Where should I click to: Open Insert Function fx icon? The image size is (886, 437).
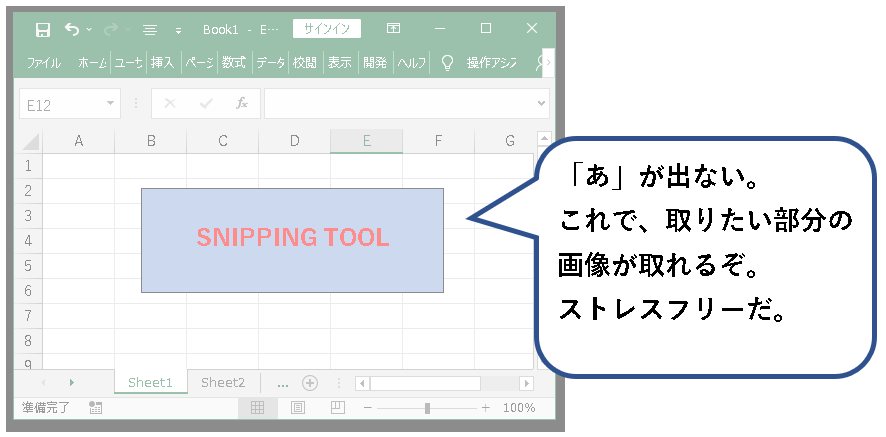coord(242,103)
